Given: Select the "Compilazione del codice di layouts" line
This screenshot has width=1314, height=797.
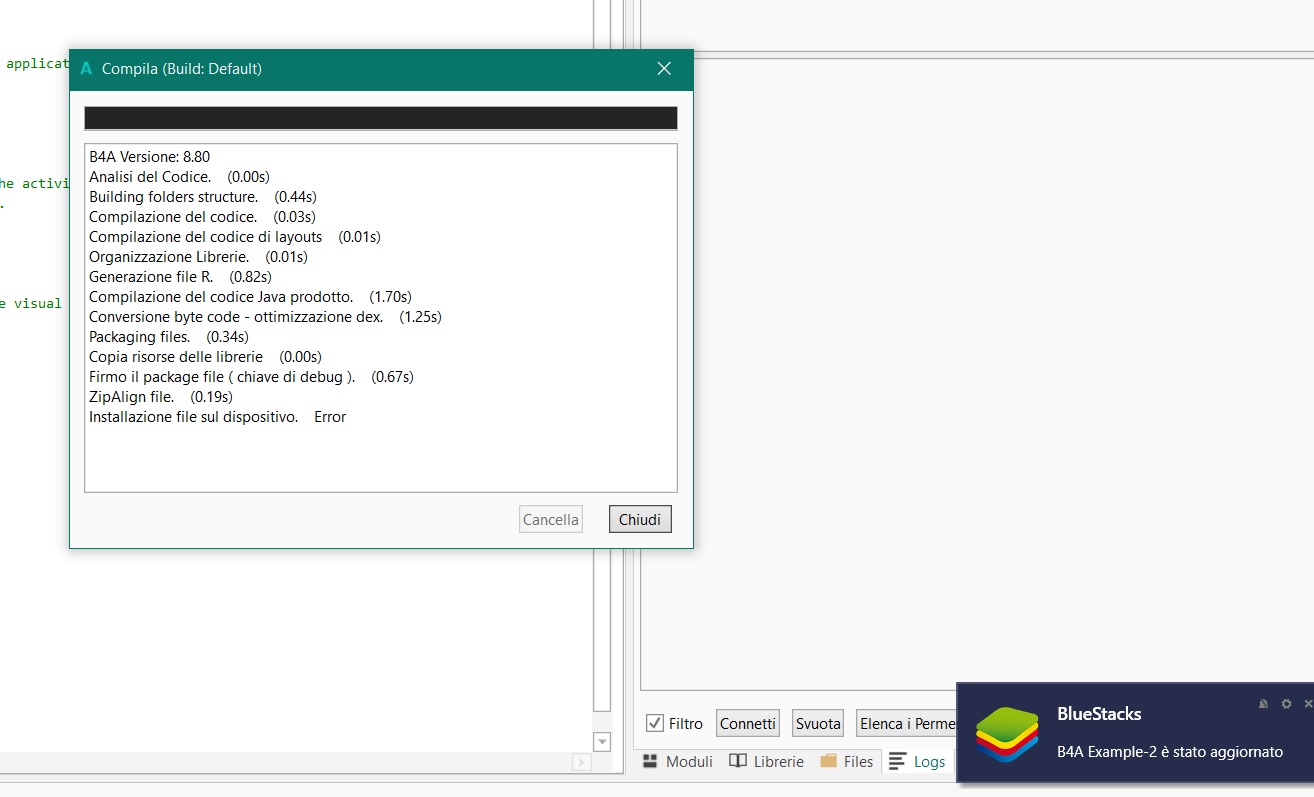Looking at the screenshot, I should point(235,236).
